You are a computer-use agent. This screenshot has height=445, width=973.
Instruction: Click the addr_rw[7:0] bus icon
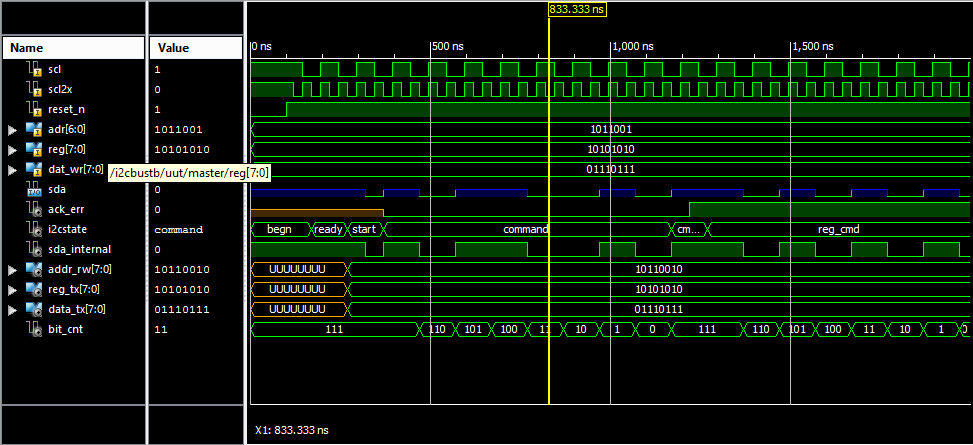pos(34,269)
